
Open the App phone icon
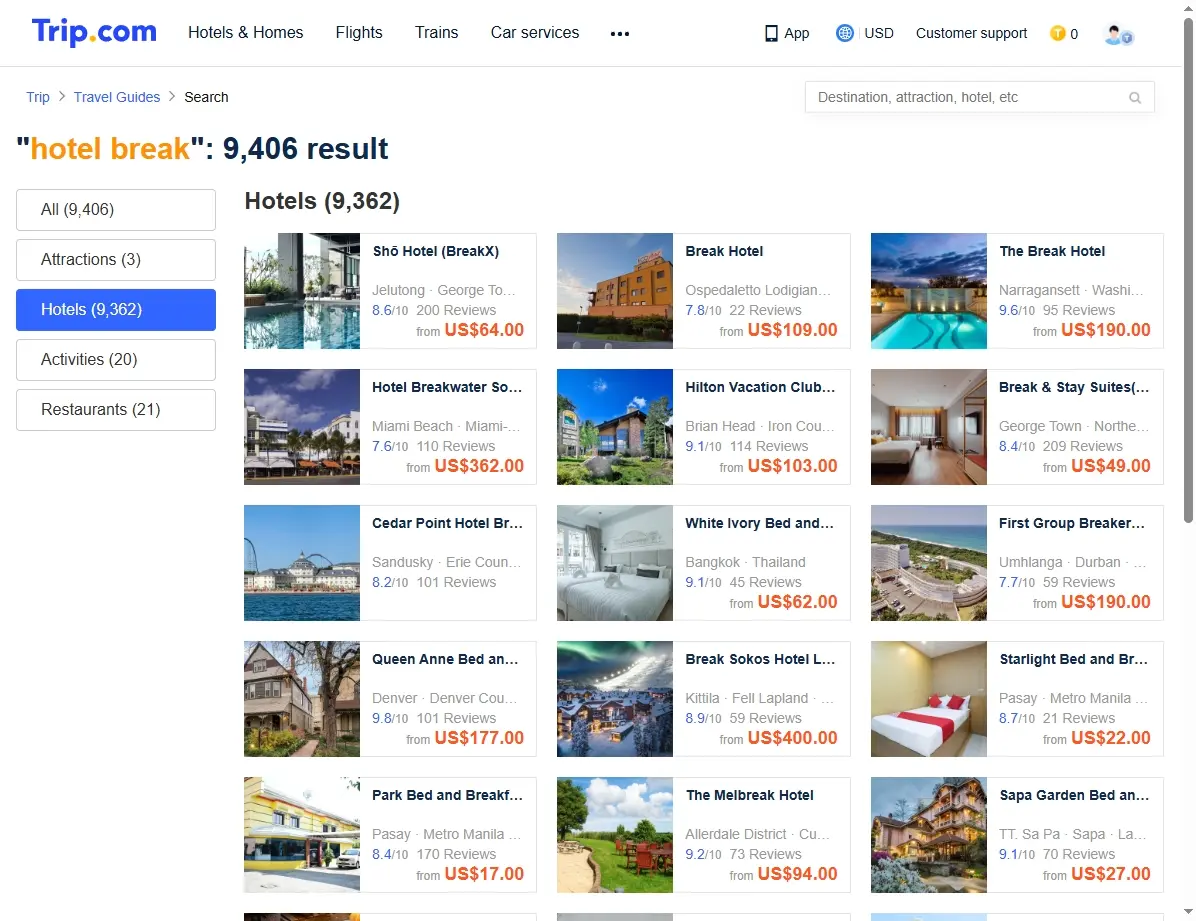coord(771,34)
